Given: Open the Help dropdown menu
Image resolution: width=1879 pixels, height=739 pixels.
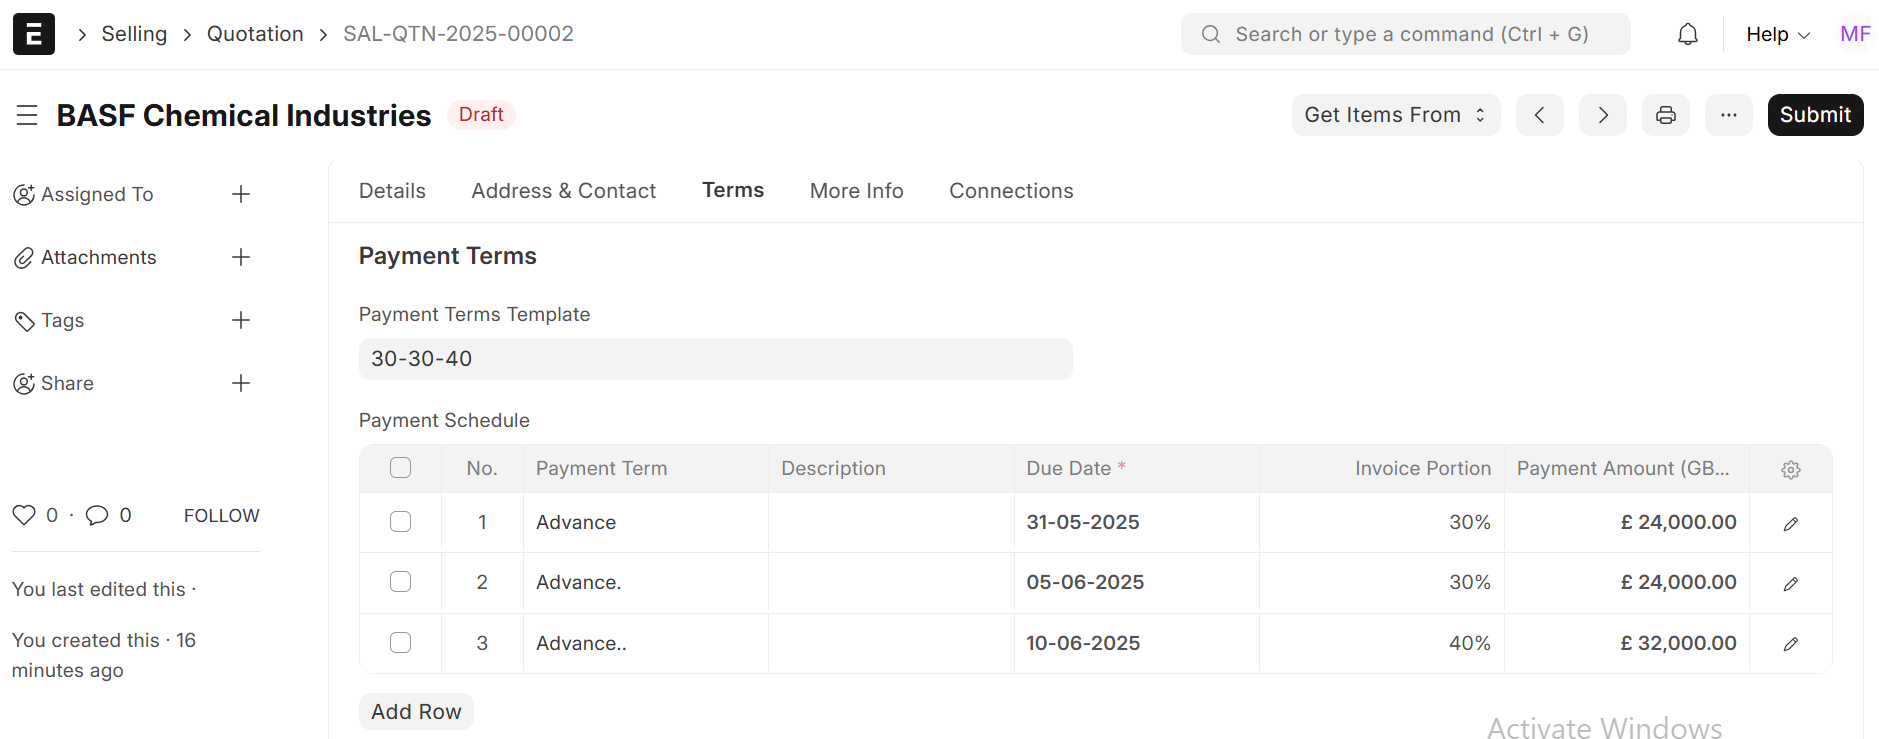Looking at the screenshot, I should point(1777,35).
